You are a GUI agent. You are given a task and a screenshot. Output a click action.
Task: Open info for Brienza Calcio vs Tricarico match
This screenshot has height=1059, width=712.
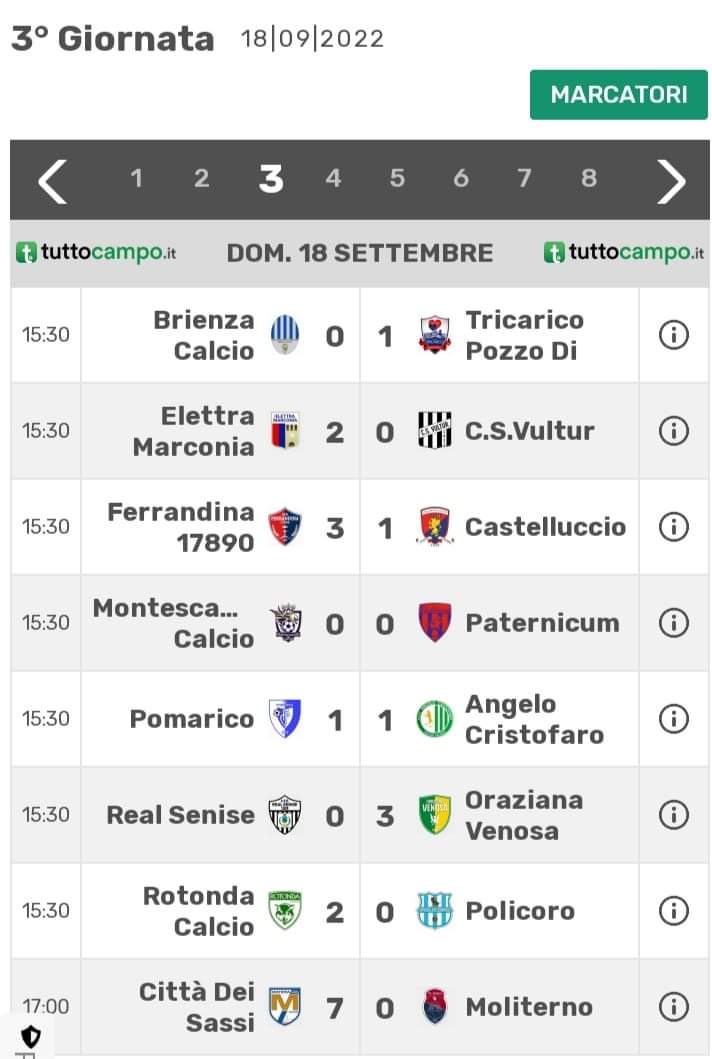(673, 334)
